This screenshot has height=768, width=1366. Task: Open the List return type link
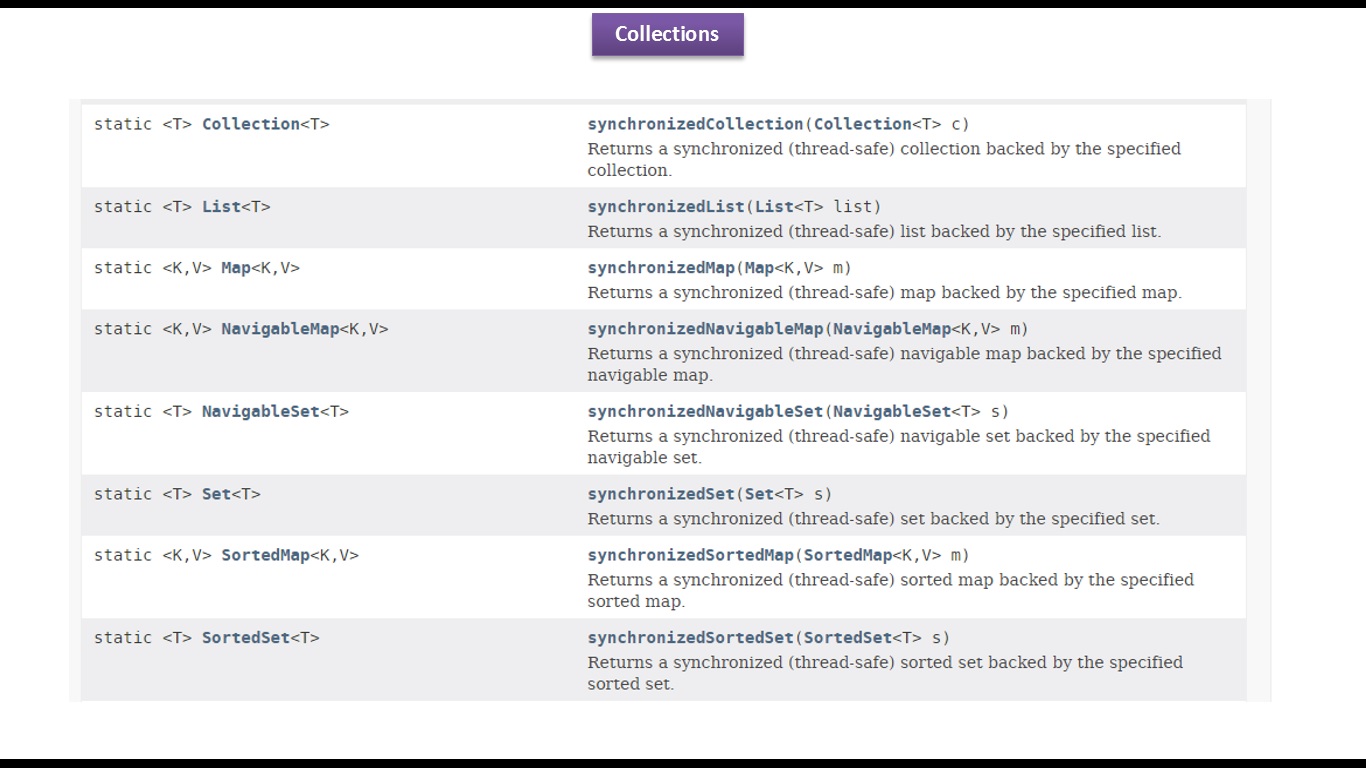click(221, 207)
